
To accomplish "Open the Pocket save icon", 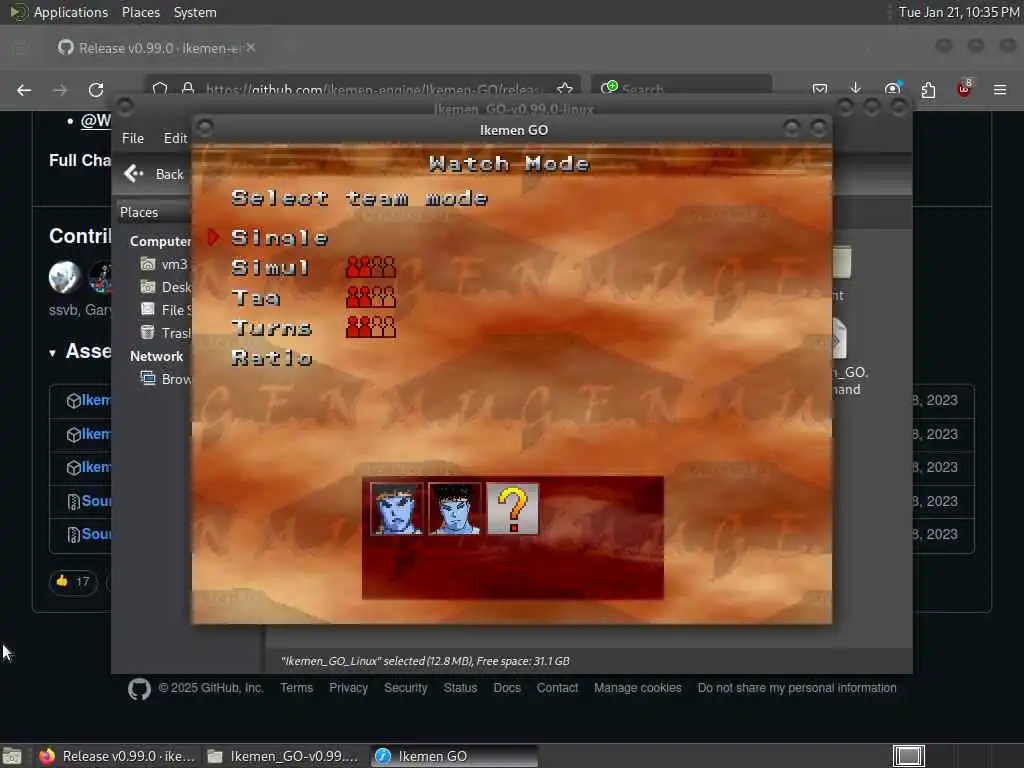I will click(x=820, y=89).
